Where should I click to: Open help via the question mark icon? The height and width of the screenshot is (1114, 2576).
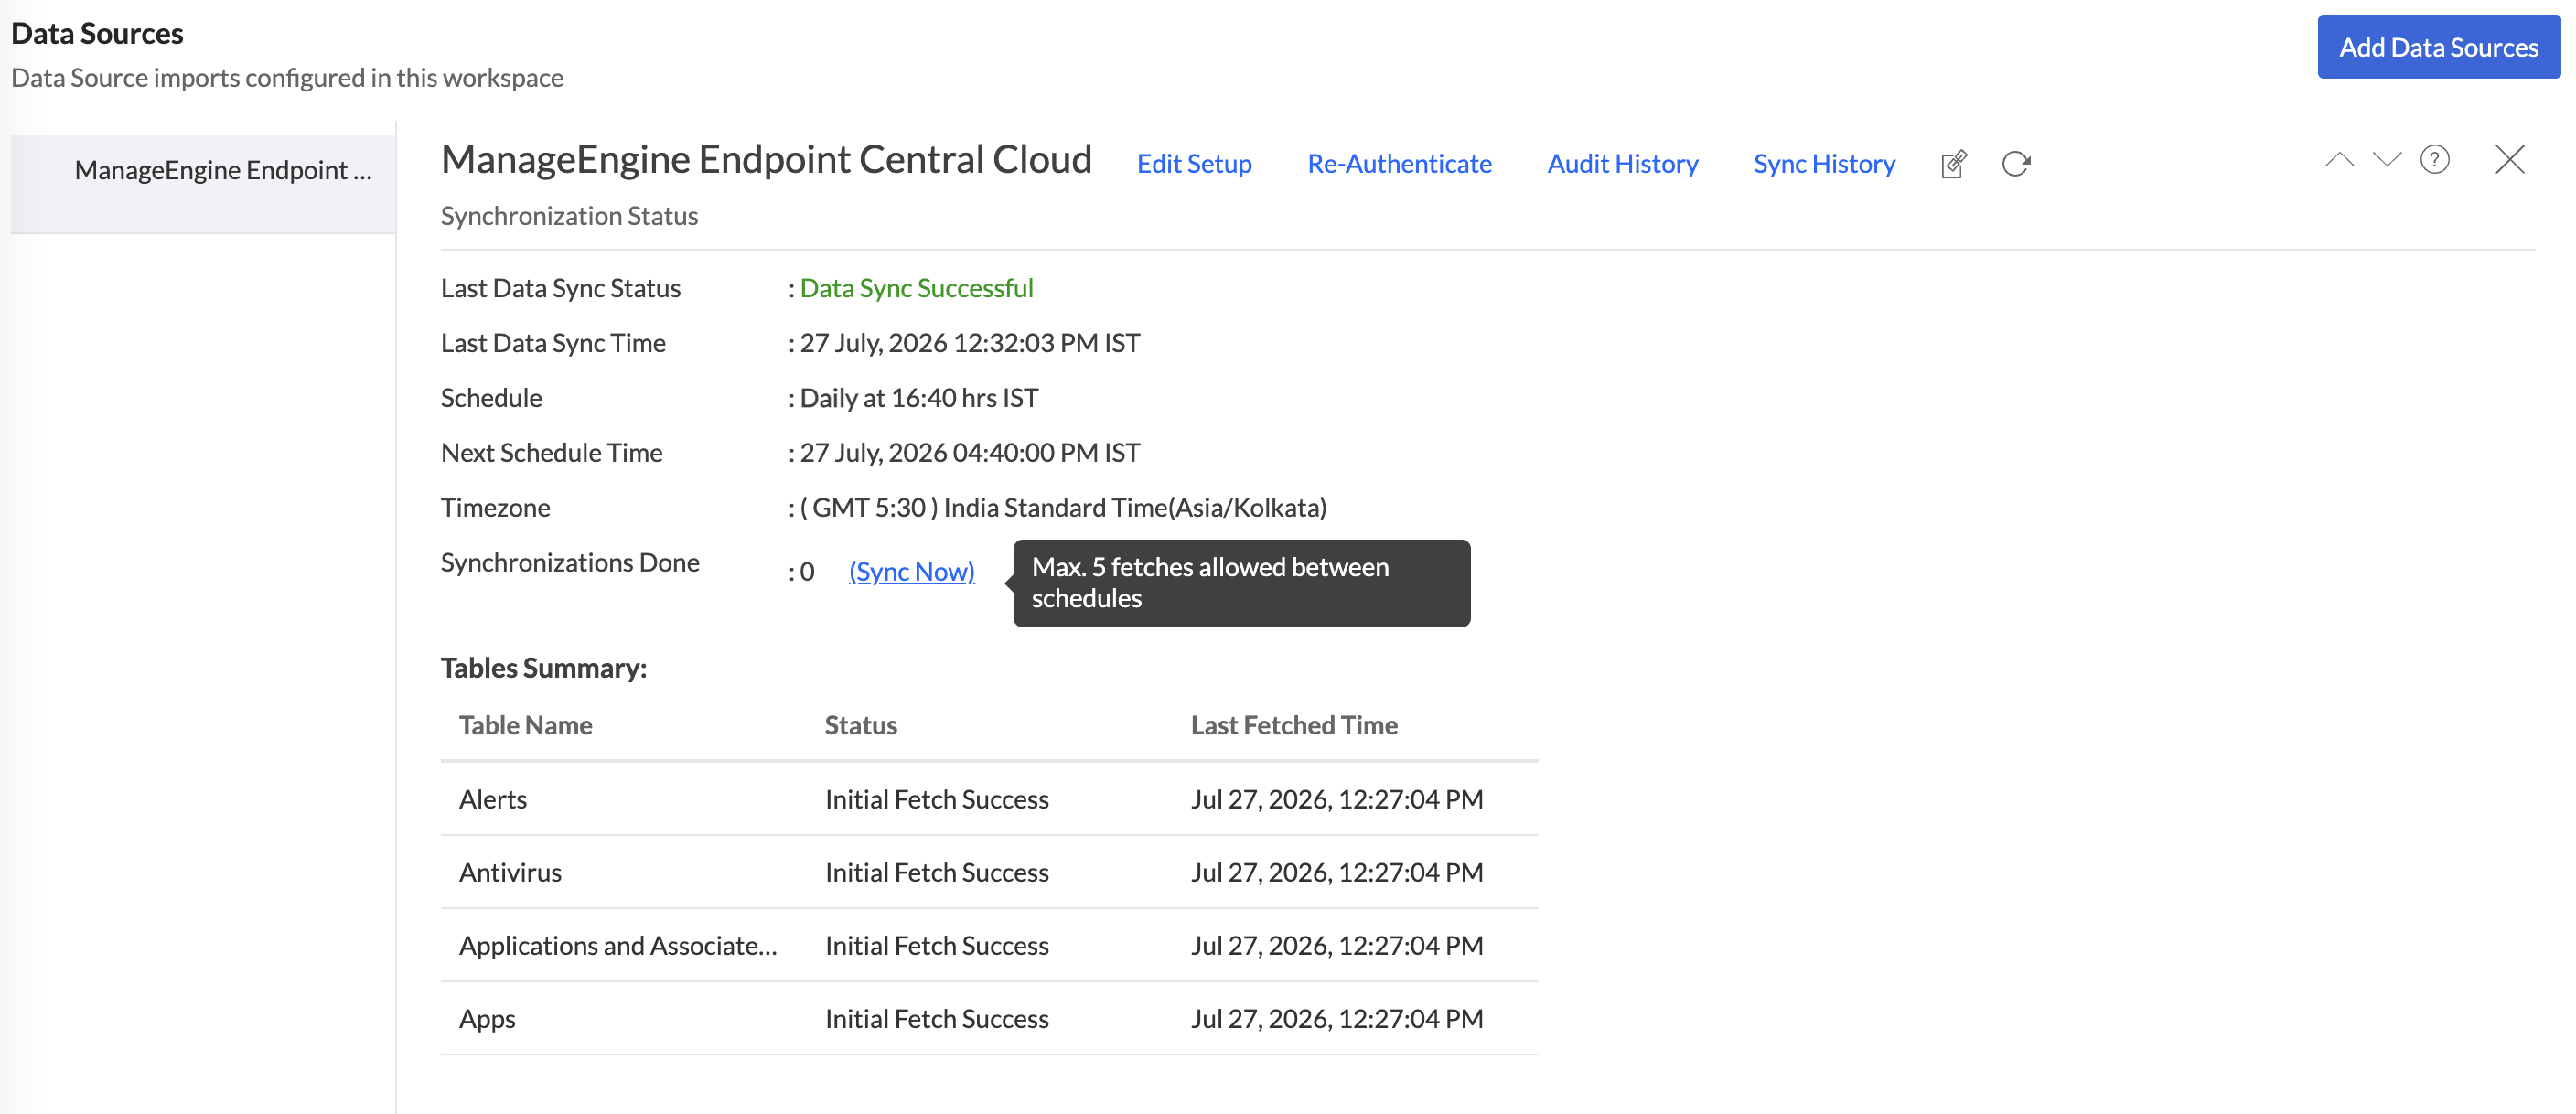2435,160
